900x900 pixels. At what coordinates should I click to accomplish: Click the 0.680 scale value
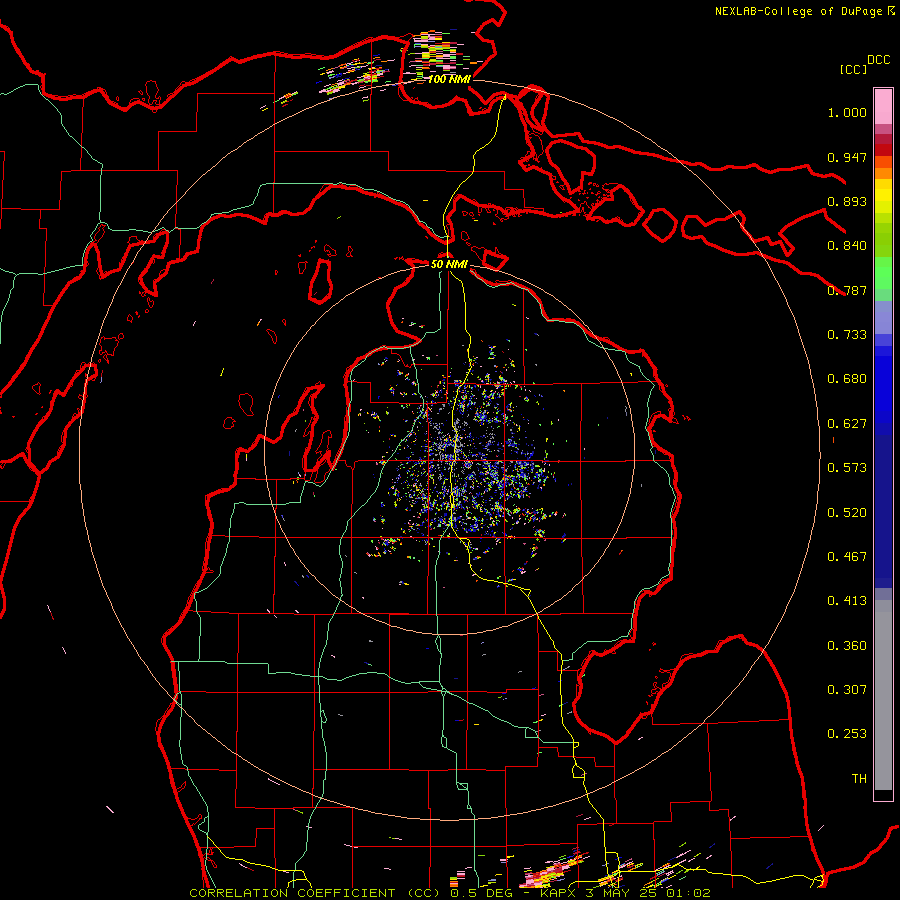coord(847,379)
